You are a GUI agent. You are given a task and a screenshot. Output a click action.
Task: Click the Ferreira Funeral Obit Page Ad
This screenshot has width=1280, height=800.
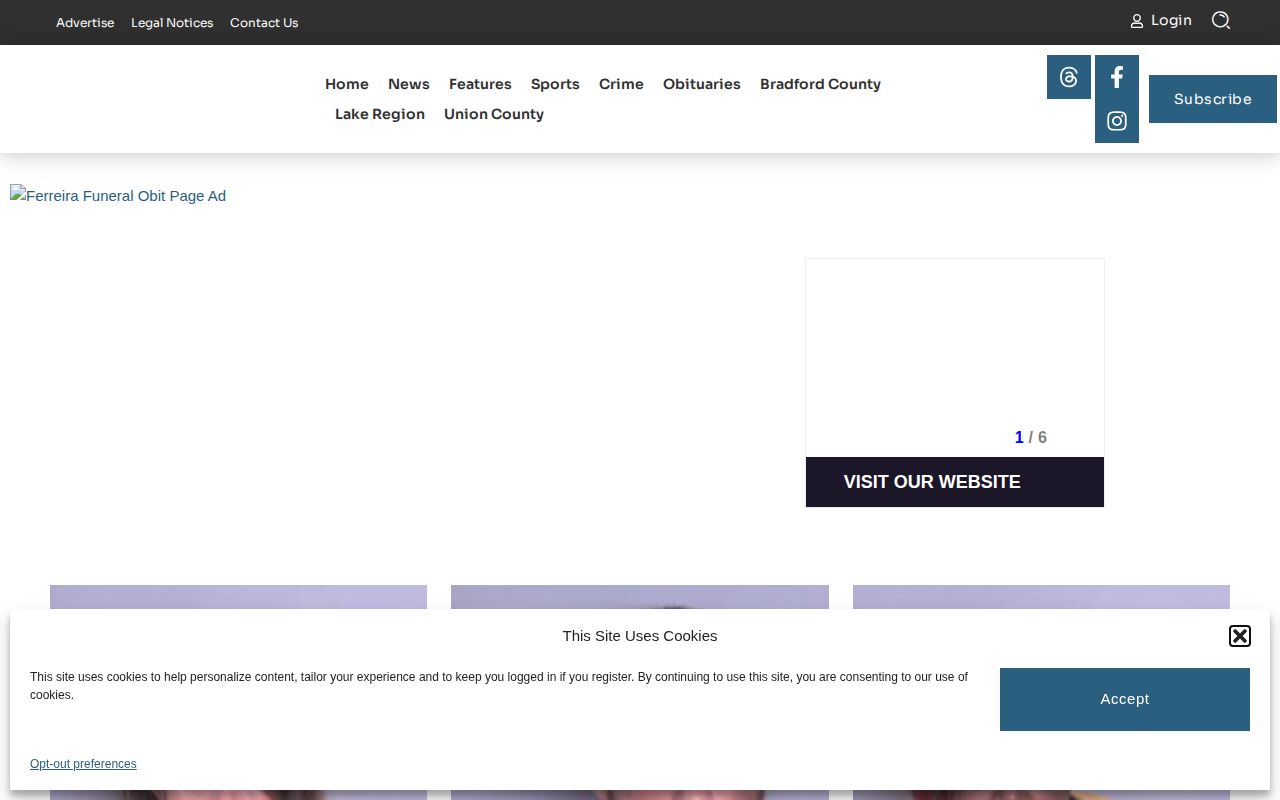click(118, 195)
